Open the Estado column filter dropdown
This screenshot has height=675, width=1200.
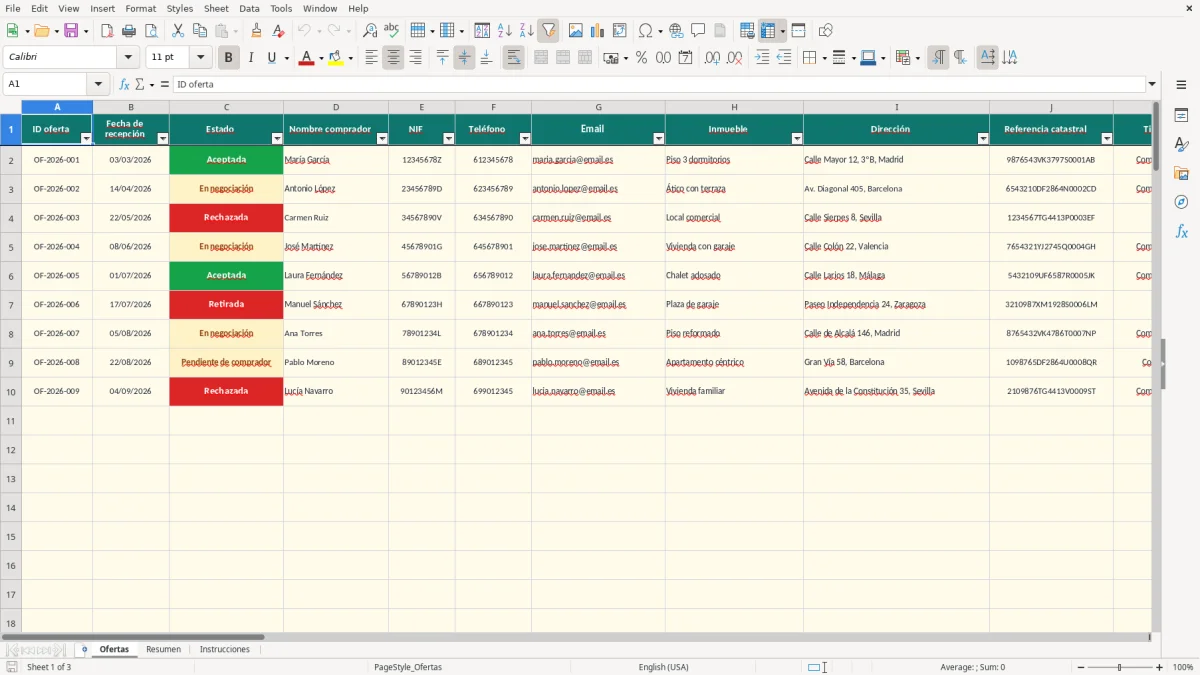(x=276, y=139)
